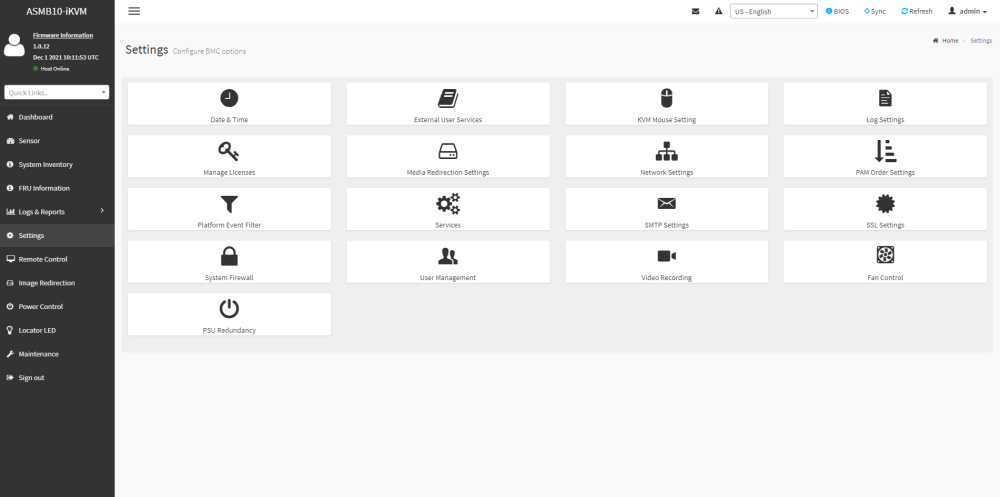Screen dimensions: 1000x497
Task: Click the firmware version 1.0.12 text
Action: pos(41,46)
